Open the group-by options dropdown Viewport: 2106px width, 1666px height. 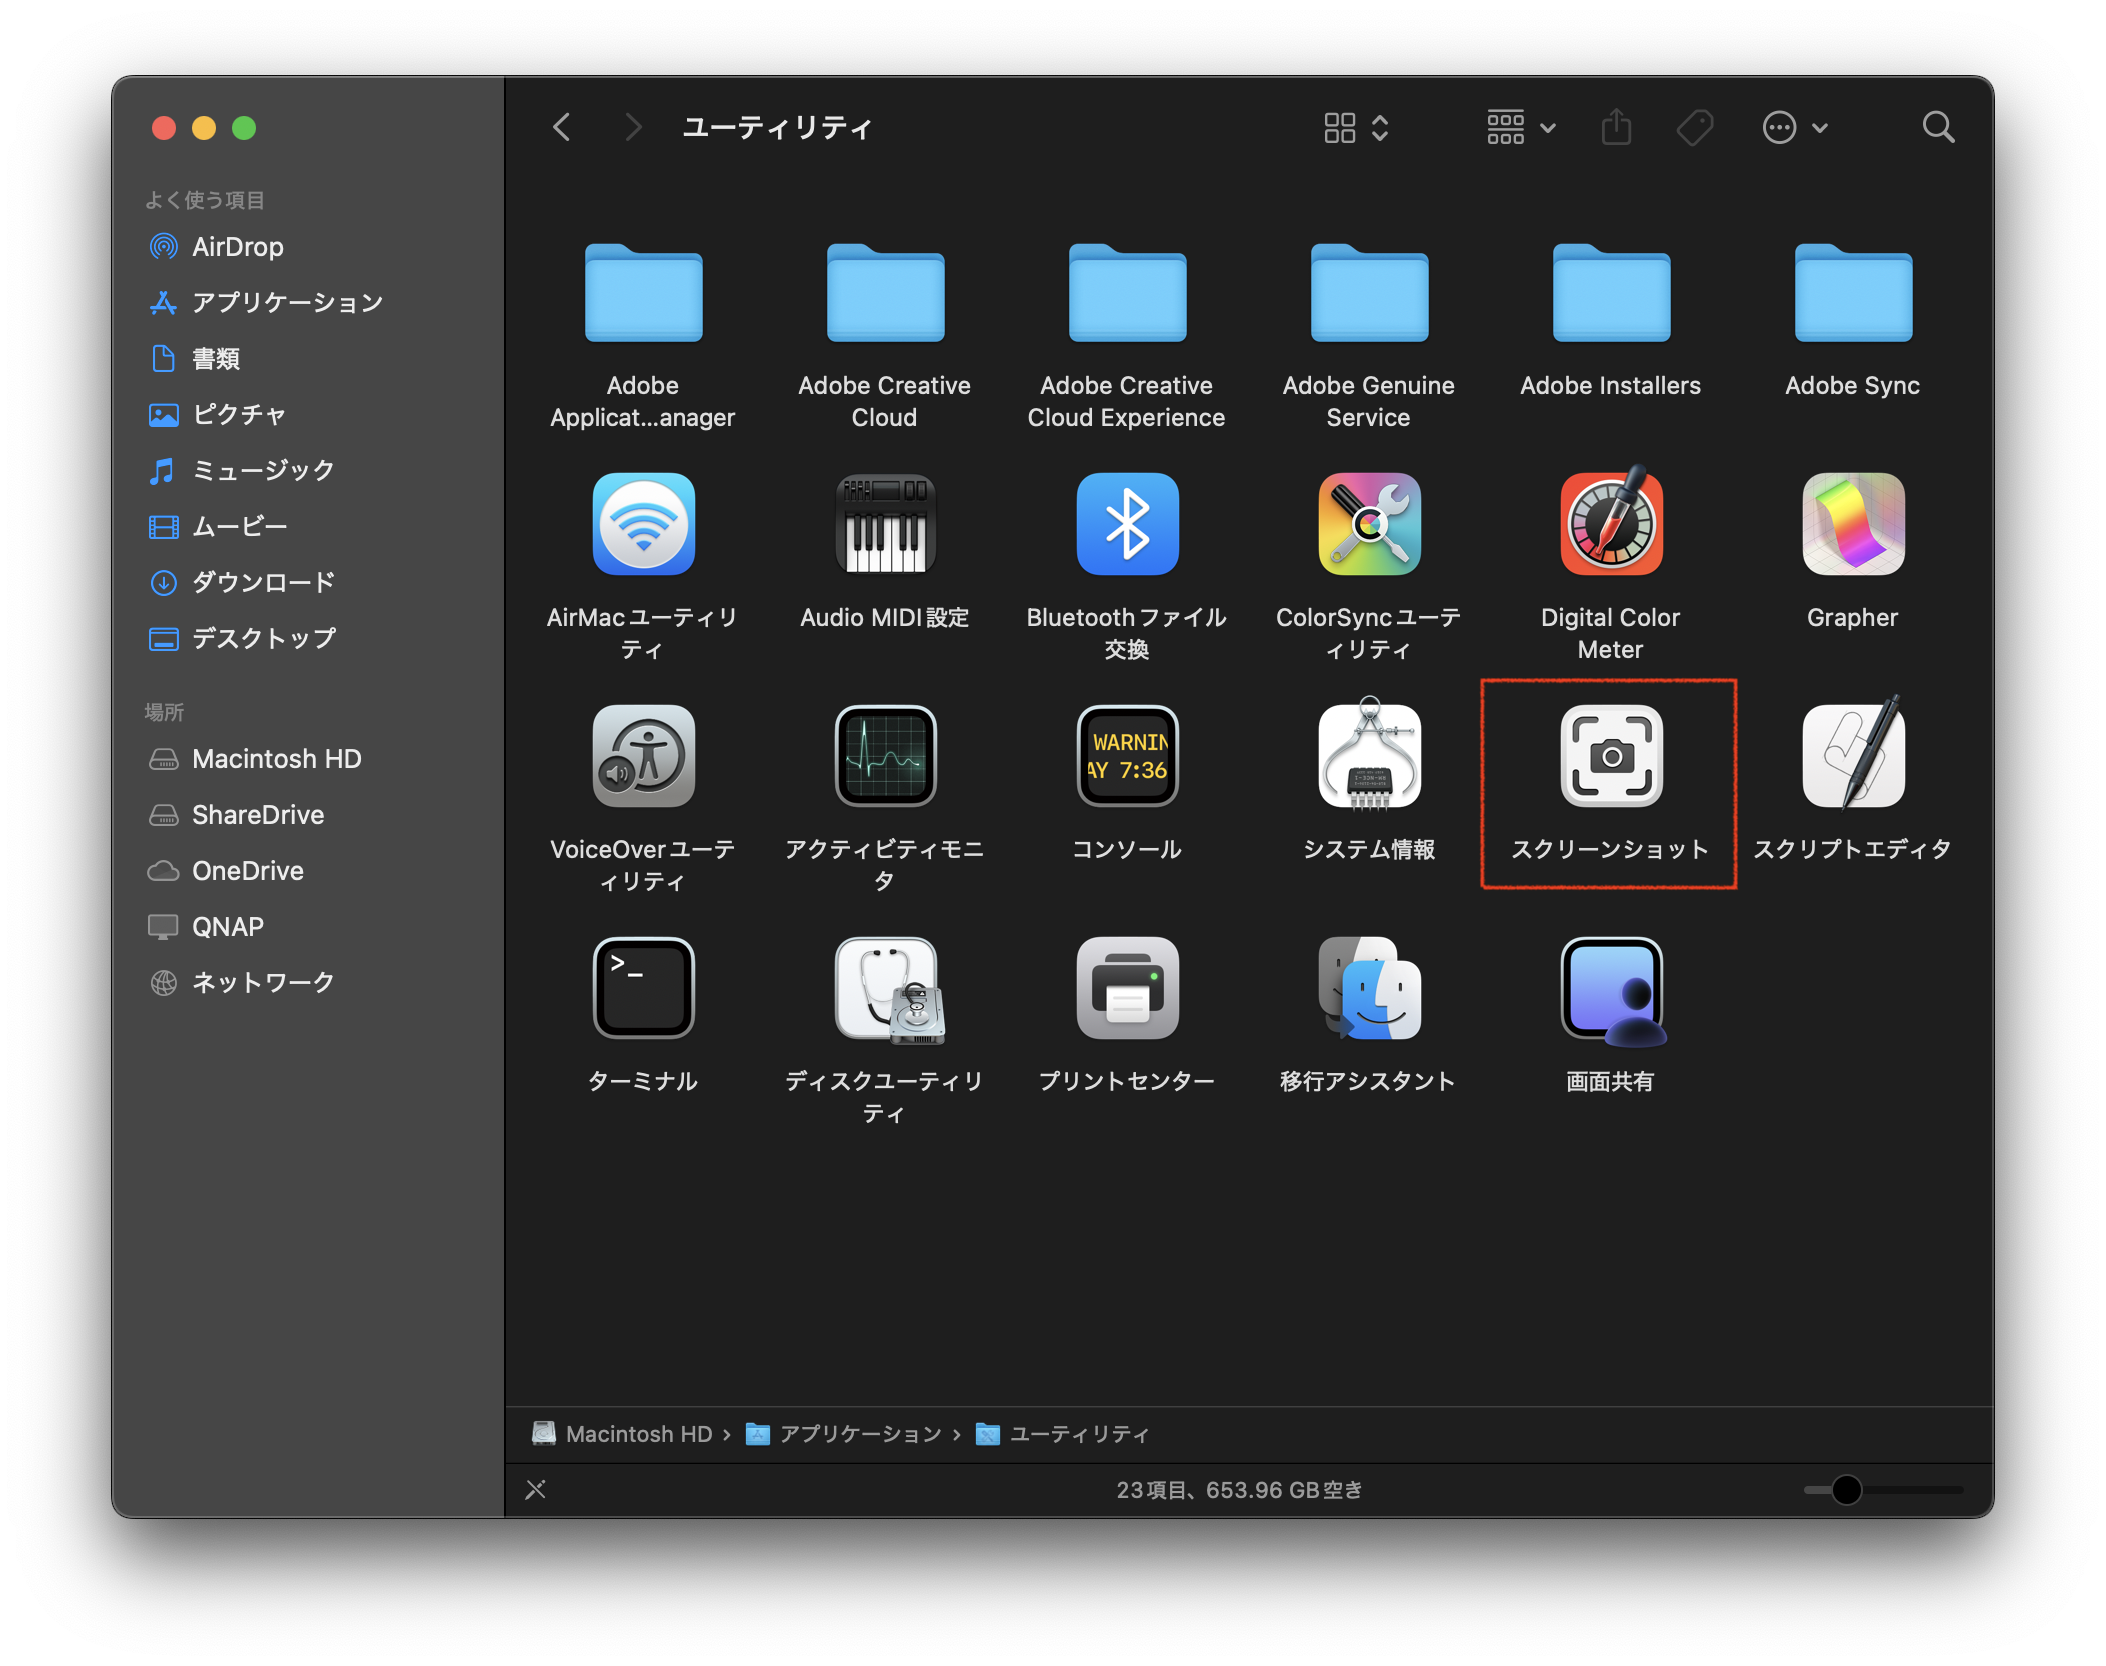tap(1521, 127)
